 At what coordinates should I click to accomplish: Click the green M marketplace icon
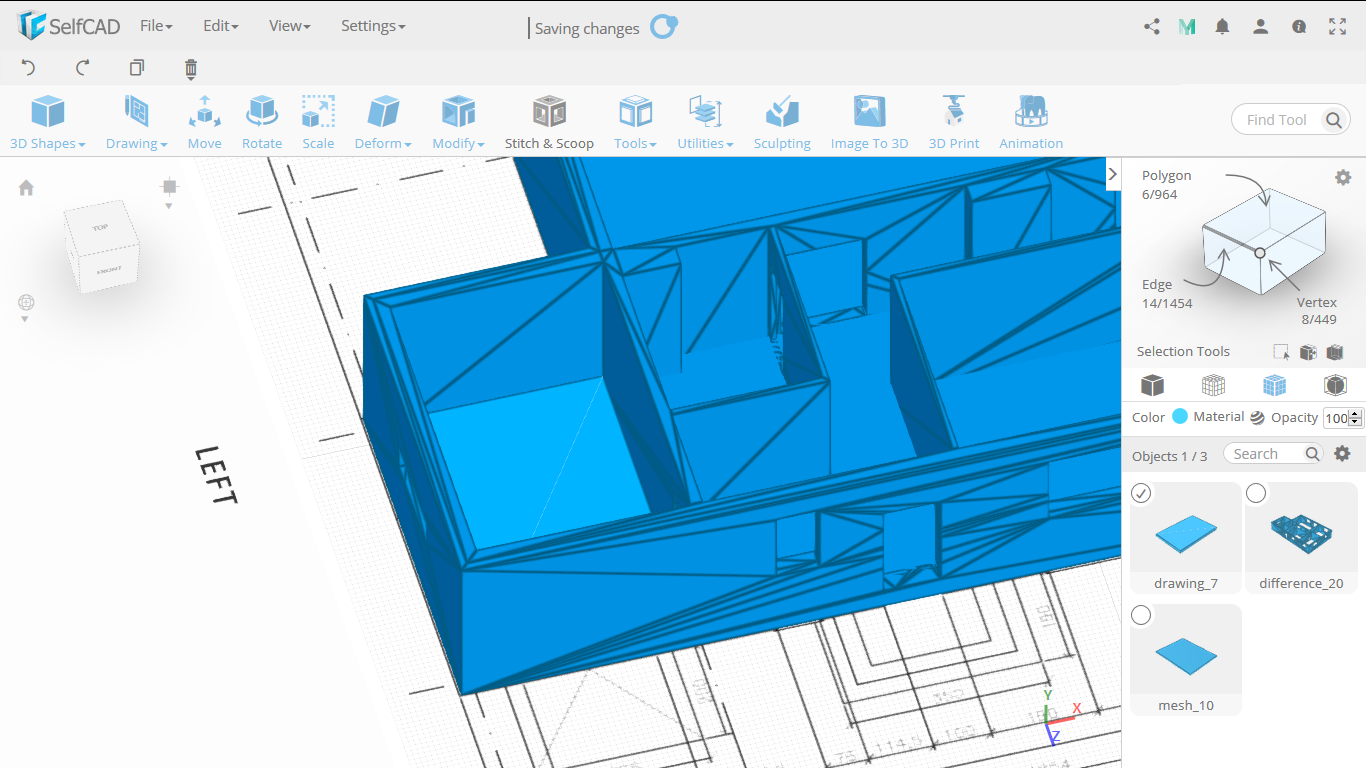tap(1187, 27)
